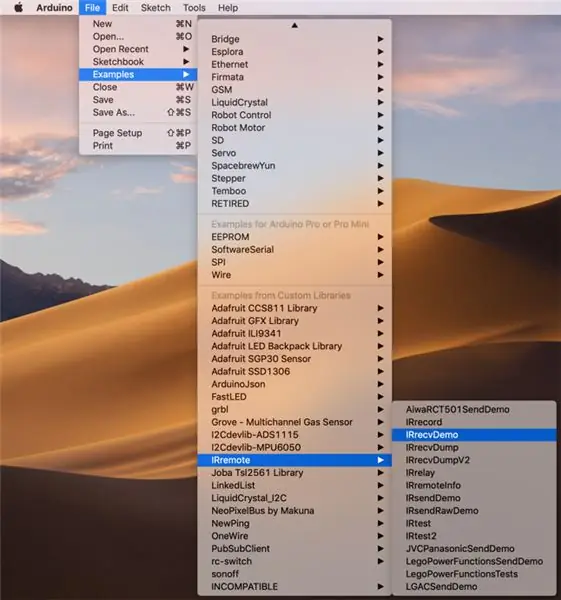The height and width of the screenshot is (600, 561).
Task: Expand the Open Recent submenu
Action: coord(138,49)
